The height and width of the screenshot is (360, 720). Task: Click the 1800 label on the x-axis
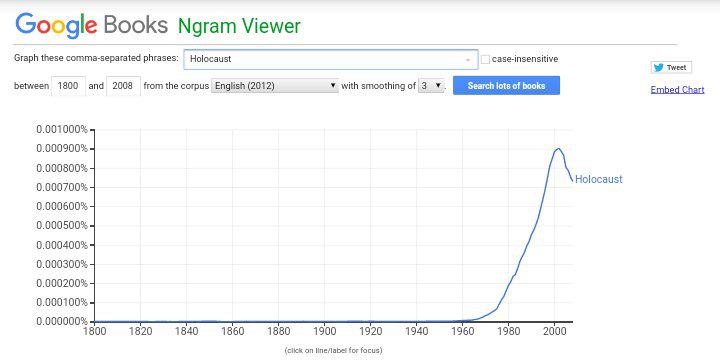tap(95, 331)
